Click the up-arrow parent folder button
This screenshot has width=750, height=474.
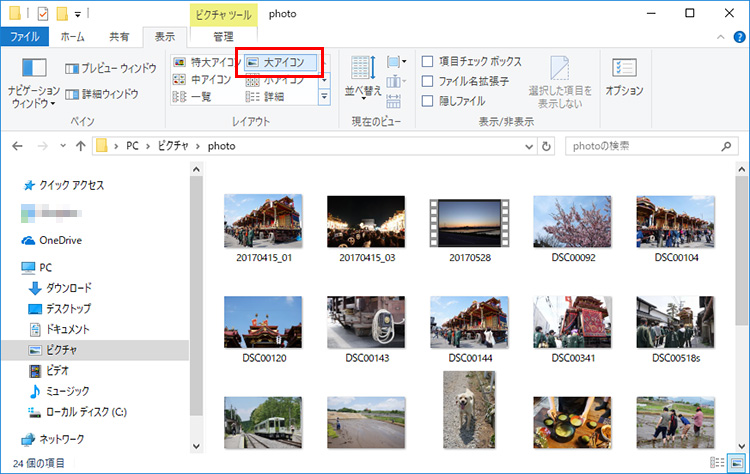[80, 146]
